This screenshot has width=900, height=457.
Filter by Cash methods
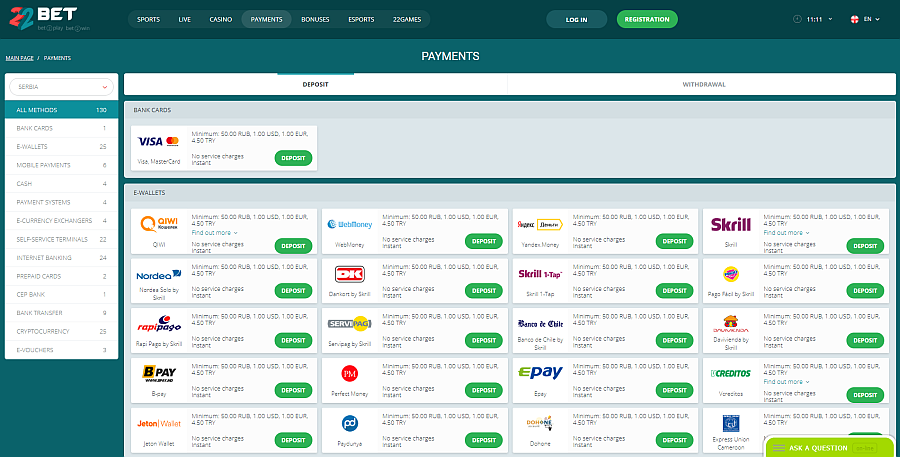[x=61, y=184]
